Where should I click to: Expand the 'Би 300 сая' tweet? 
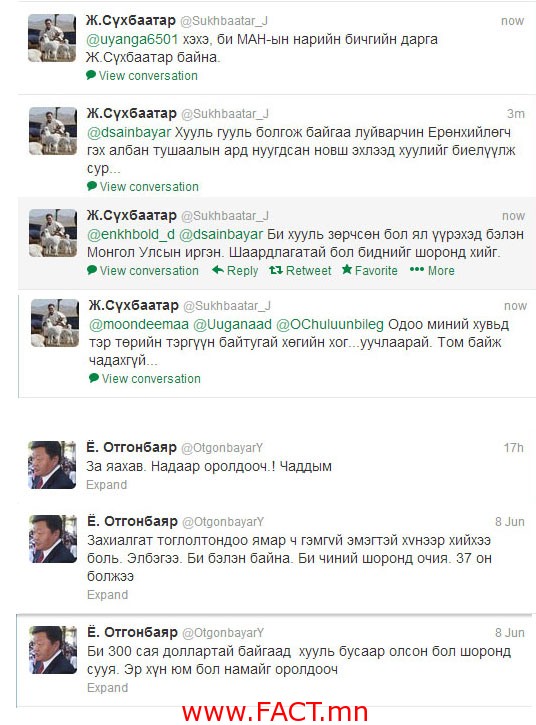pos(107,688)
